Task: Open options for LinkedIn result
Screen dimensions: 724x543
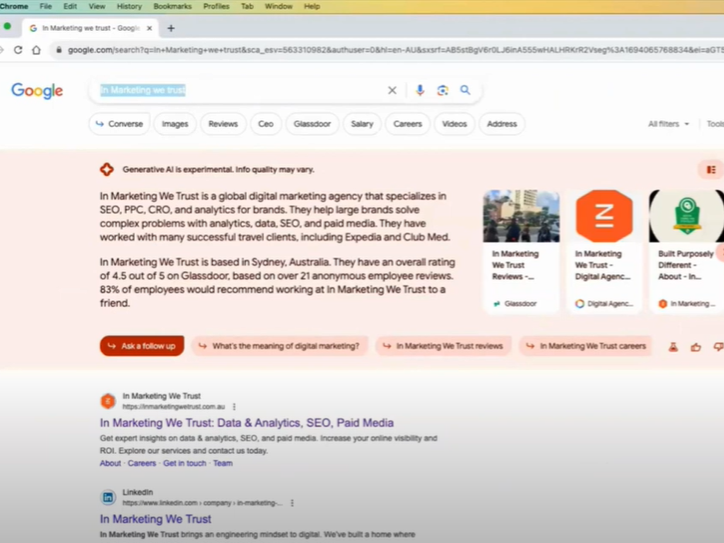Action: [292, 503]
